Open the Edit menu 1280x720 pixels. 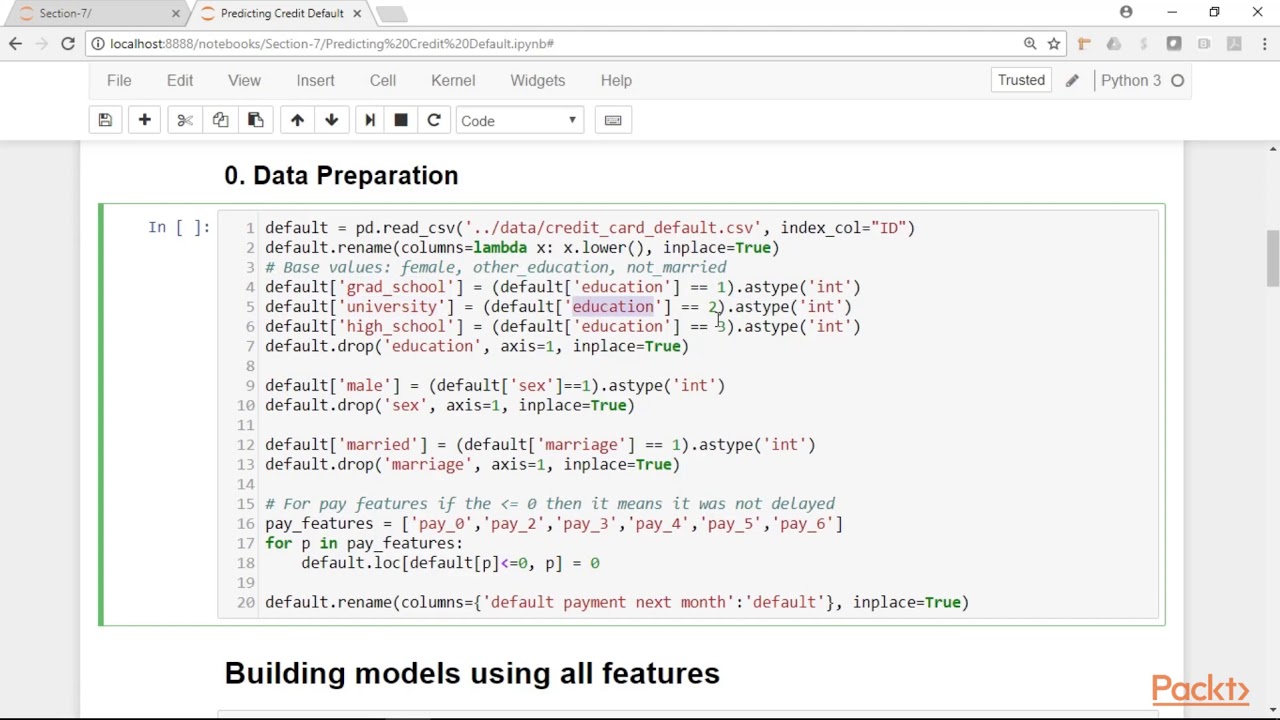click(180, 81)
